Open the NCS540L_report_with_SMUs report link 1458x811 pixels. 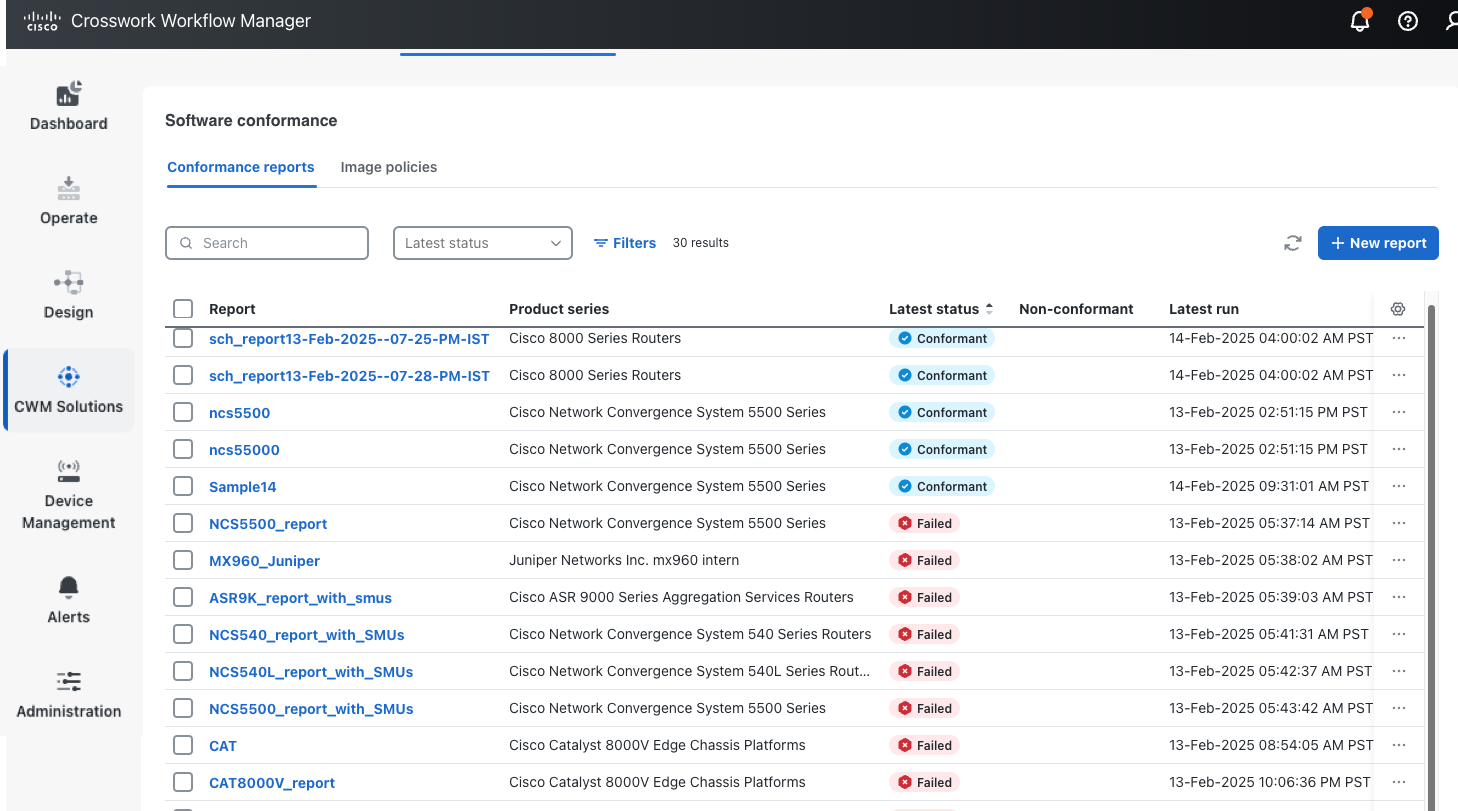[x=311, y=672]
